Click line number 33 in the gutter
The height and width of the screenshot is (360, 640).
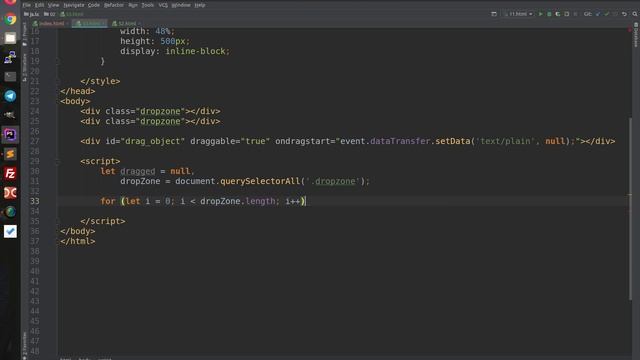(35, 201)
